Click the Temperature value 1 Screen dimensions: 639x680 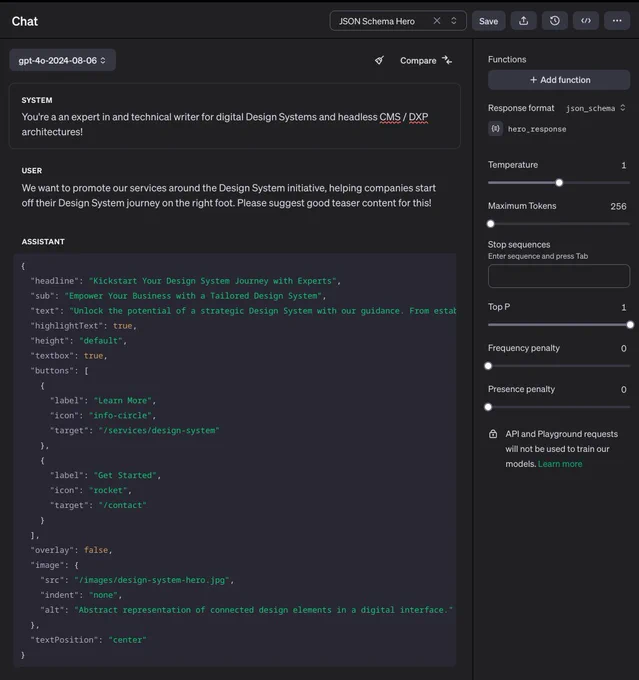pyautogui.click(x=624, y=165)
